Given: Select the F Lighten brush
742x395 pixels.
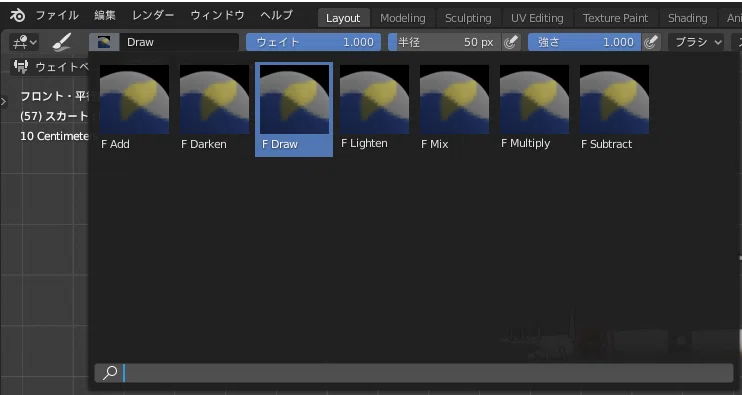Looking at the screenshot, I should click(x=374, y=109).
